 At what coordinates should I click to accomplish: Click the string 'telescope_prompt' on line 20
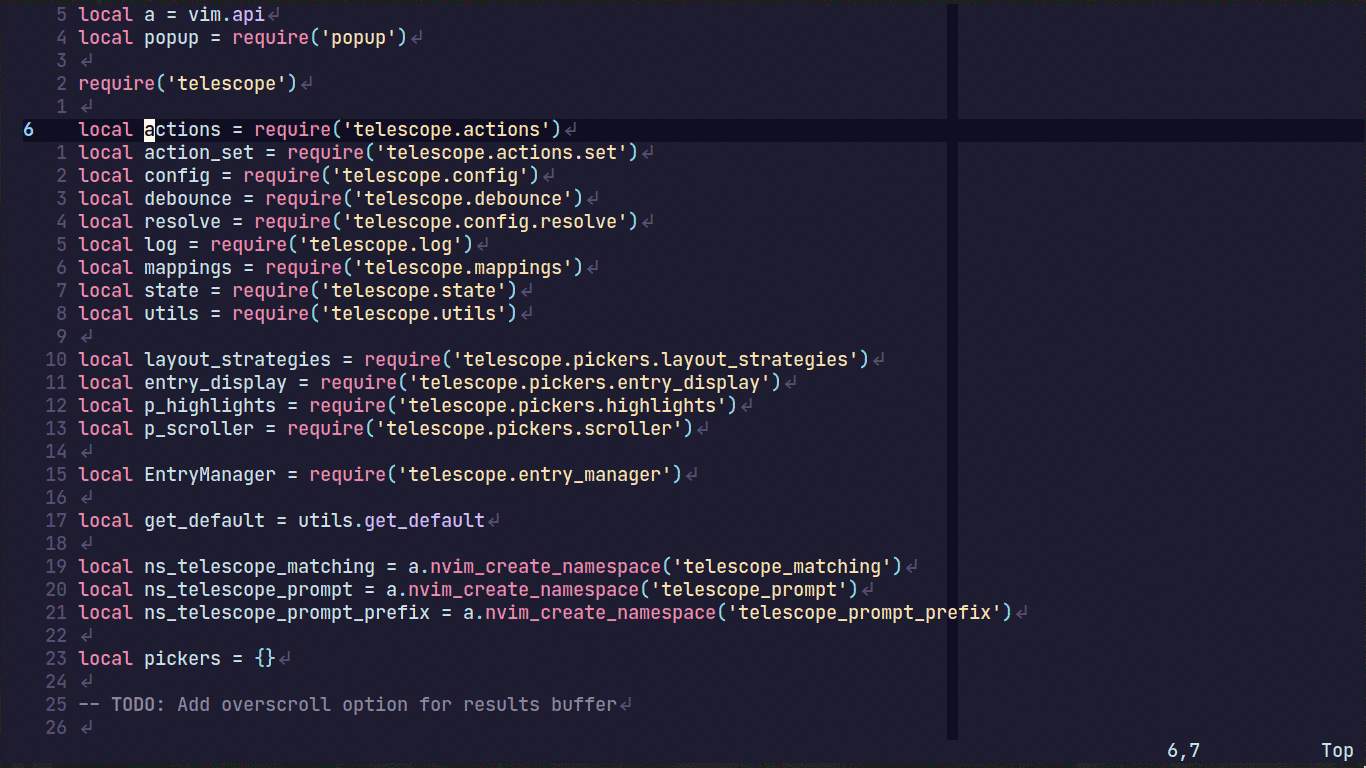[x=749, y=590]
